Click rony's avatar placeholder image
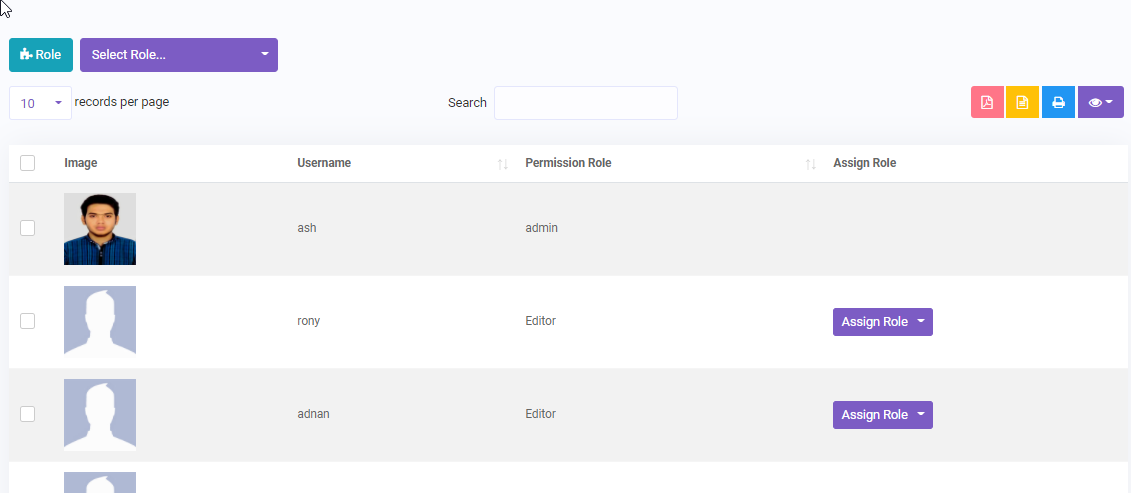Screen dimensions: 1131x493 pos(100,321)
